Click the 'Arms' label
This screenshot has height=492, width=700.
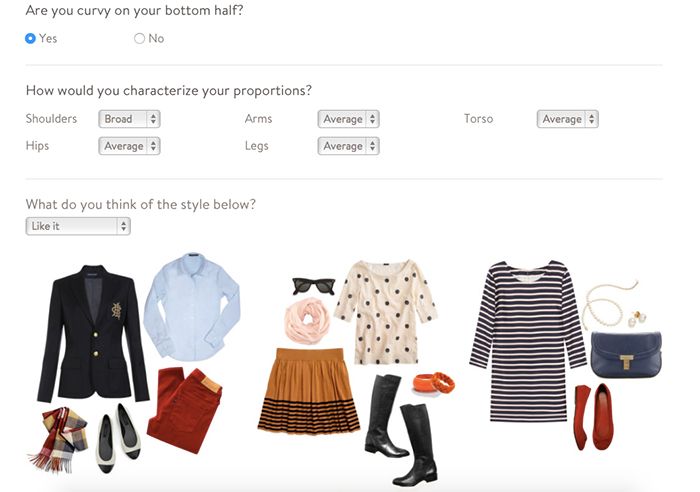coord(258,119)
